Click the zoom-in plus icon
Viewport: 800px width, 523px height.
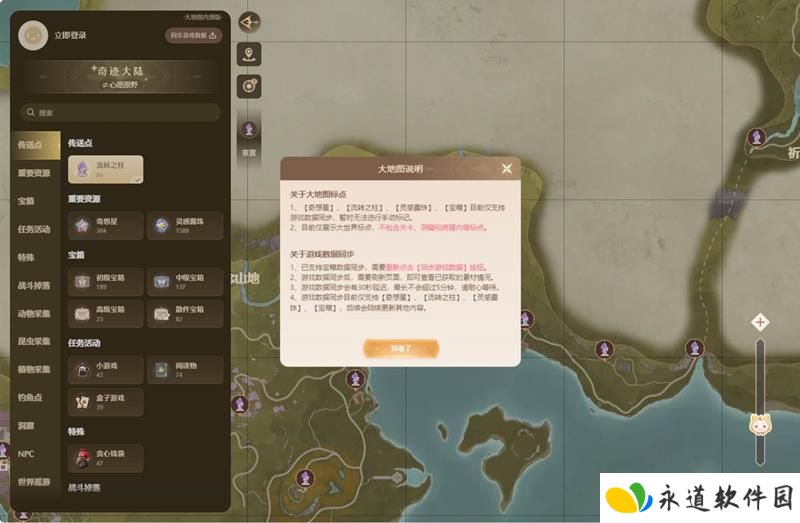click(760, 322)
